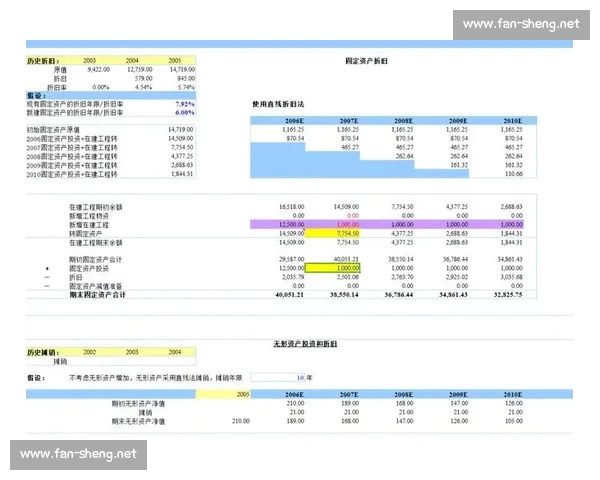Click the 6.00% assumption cell

[x=185, y=113]
